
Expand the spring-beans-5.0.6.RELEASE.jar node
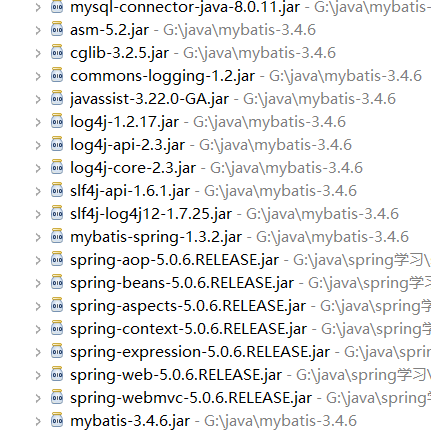pyautogui.click(x=38, y=283)
